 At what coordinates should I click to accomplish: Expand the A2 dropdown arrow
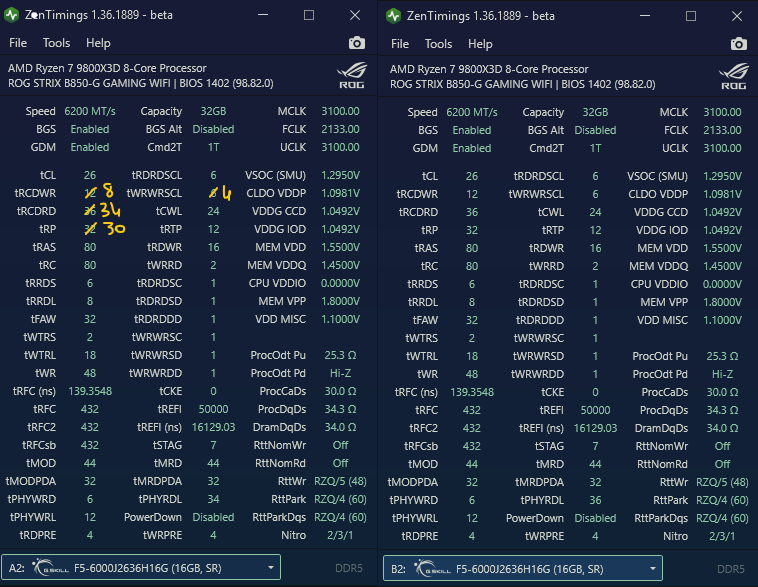click(x=271, y=568)
